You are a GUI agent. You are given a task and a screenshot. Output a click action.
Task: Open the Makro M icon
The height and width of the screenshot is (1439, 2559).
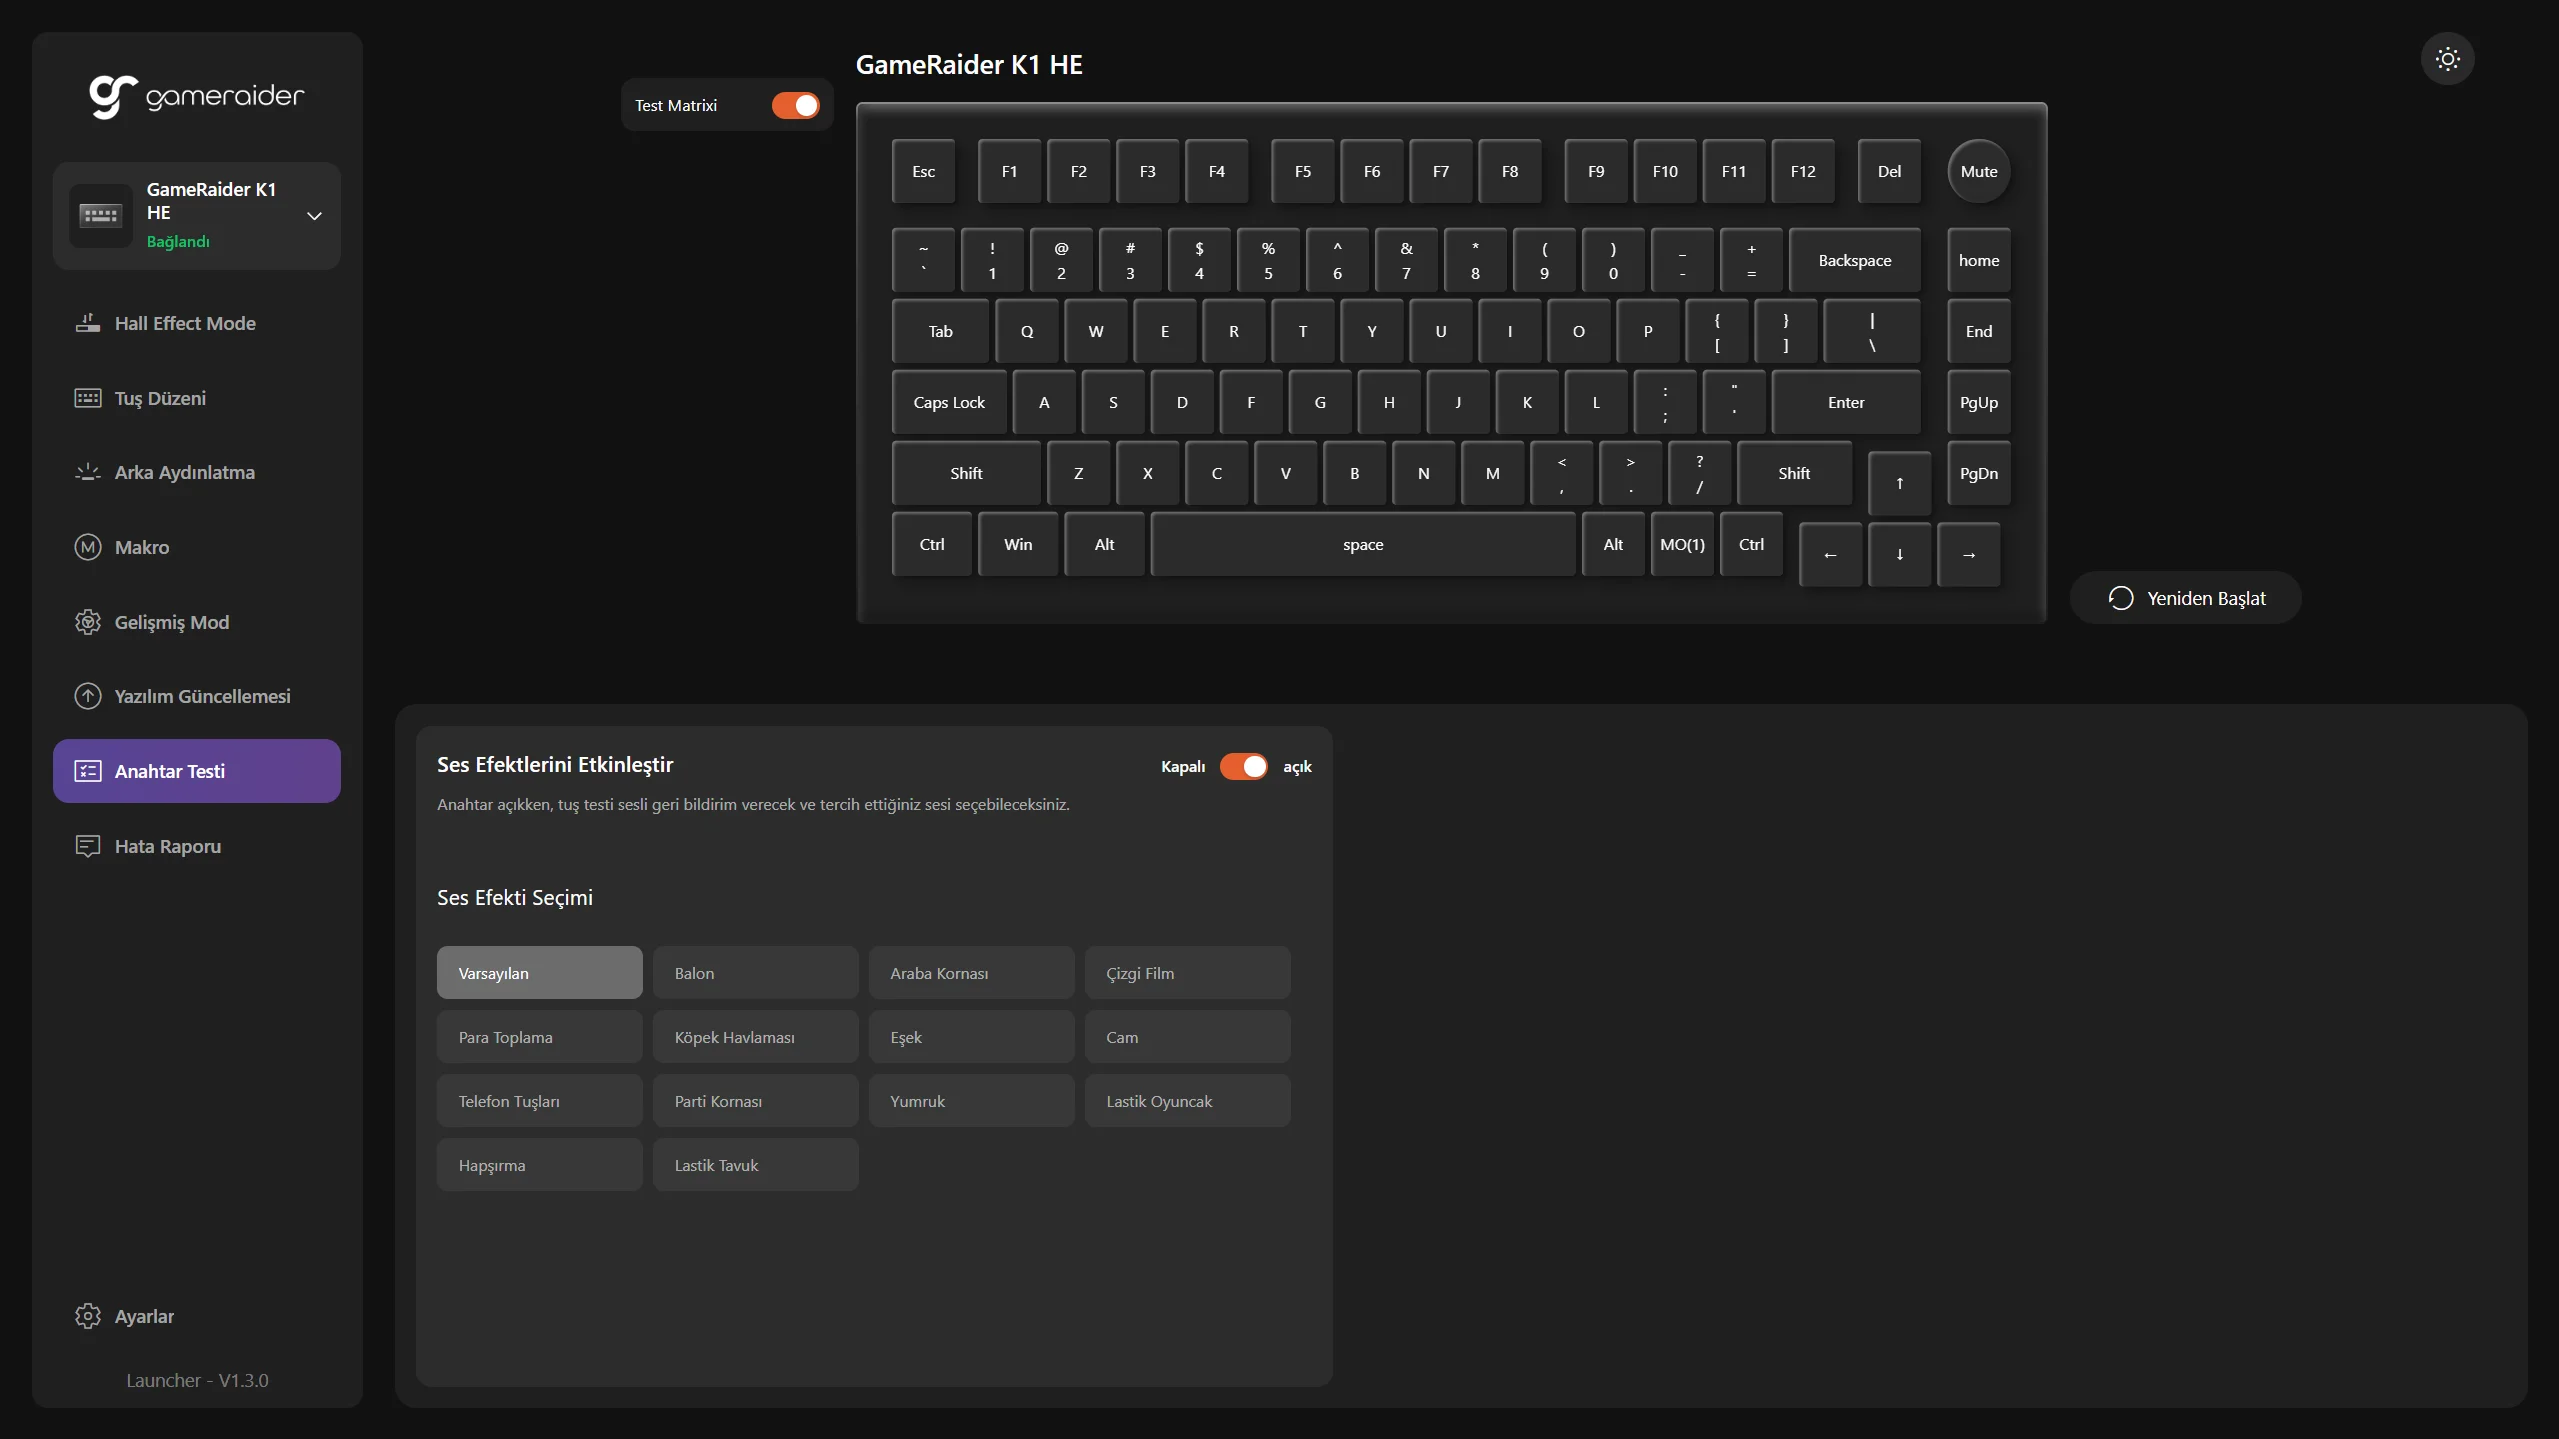pyautogui.click(x=88, y=547)
